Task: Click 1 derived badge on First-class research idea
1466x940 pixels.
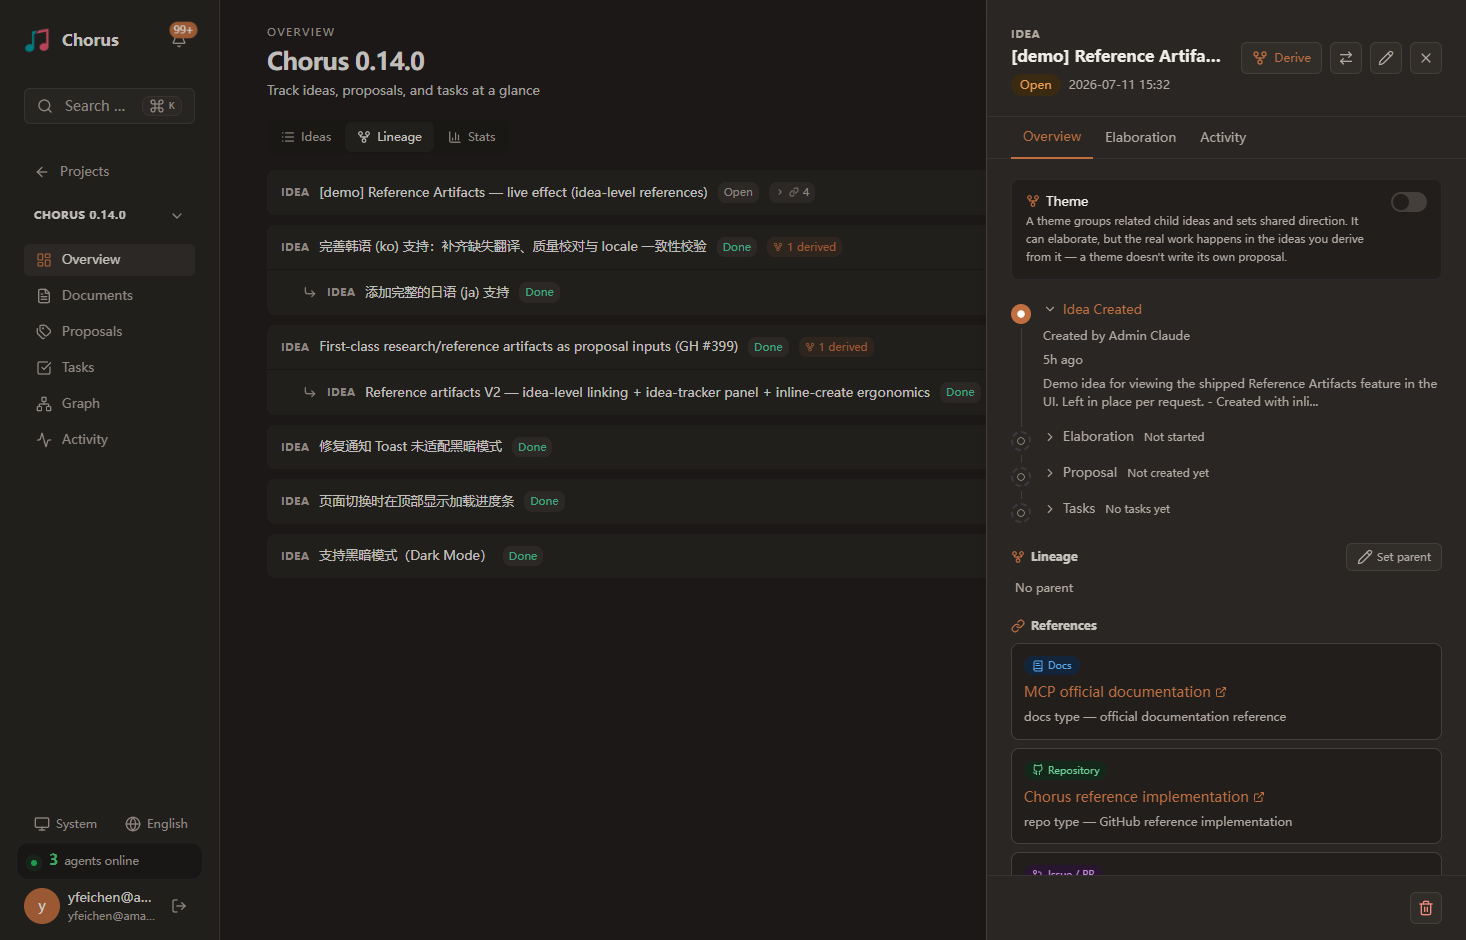Action: (836, 347)
